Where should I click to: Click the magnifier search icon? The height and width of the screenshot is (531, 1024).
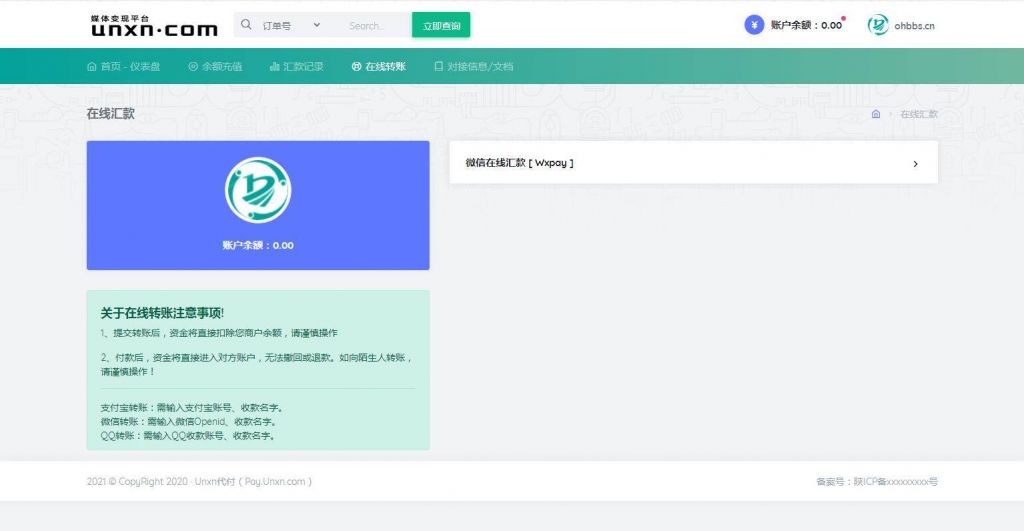[x=246, y=25]
